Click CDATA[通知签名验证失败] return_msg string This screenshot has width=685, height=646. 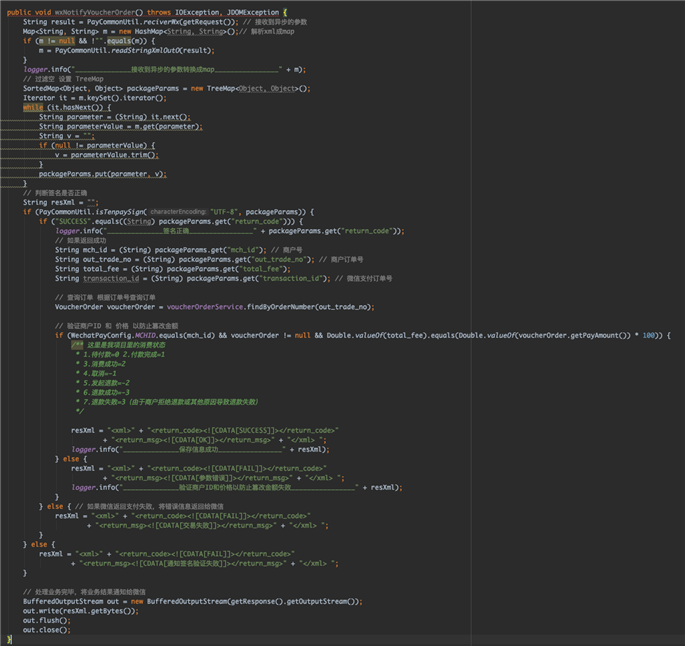pyautogui.click(x=186, y=563)
